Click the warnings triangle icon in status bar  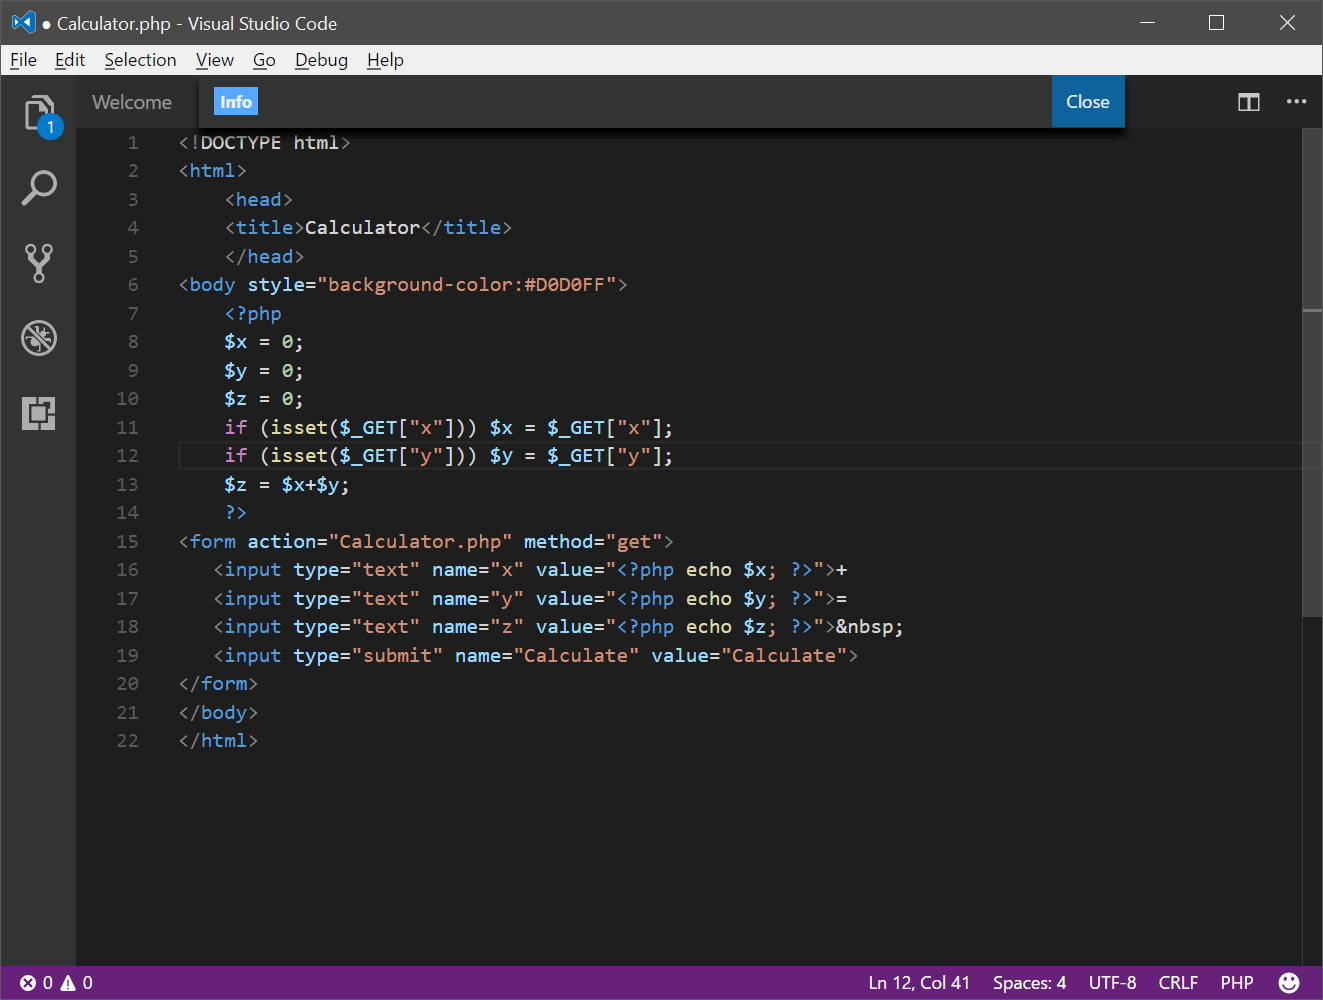pos(68,983)
